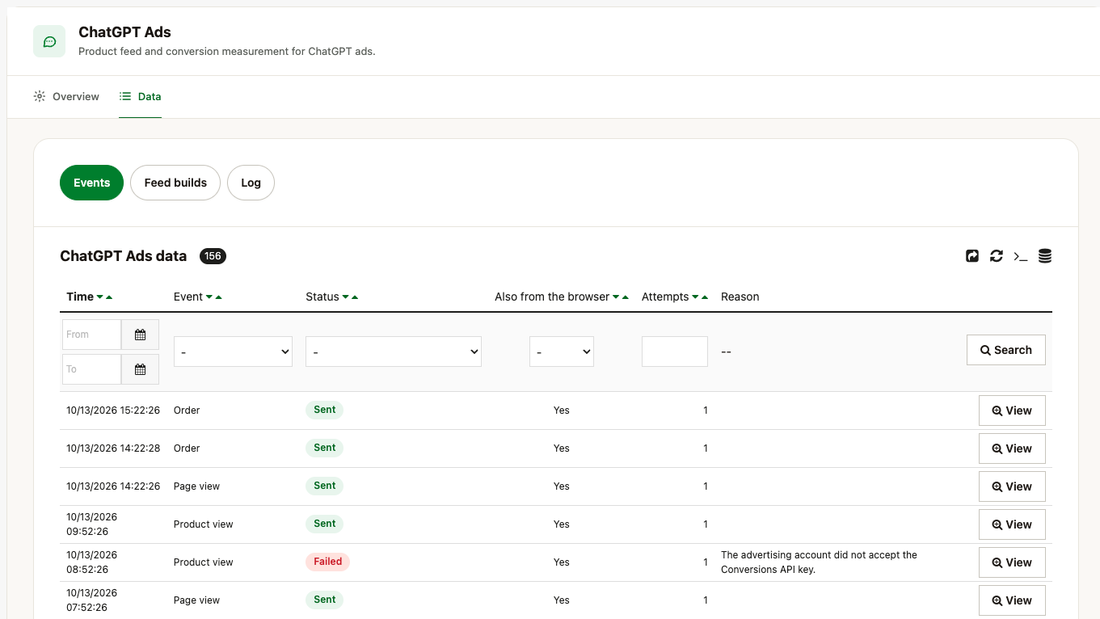Open the Log sub-tab

click(x=250, y=182)
